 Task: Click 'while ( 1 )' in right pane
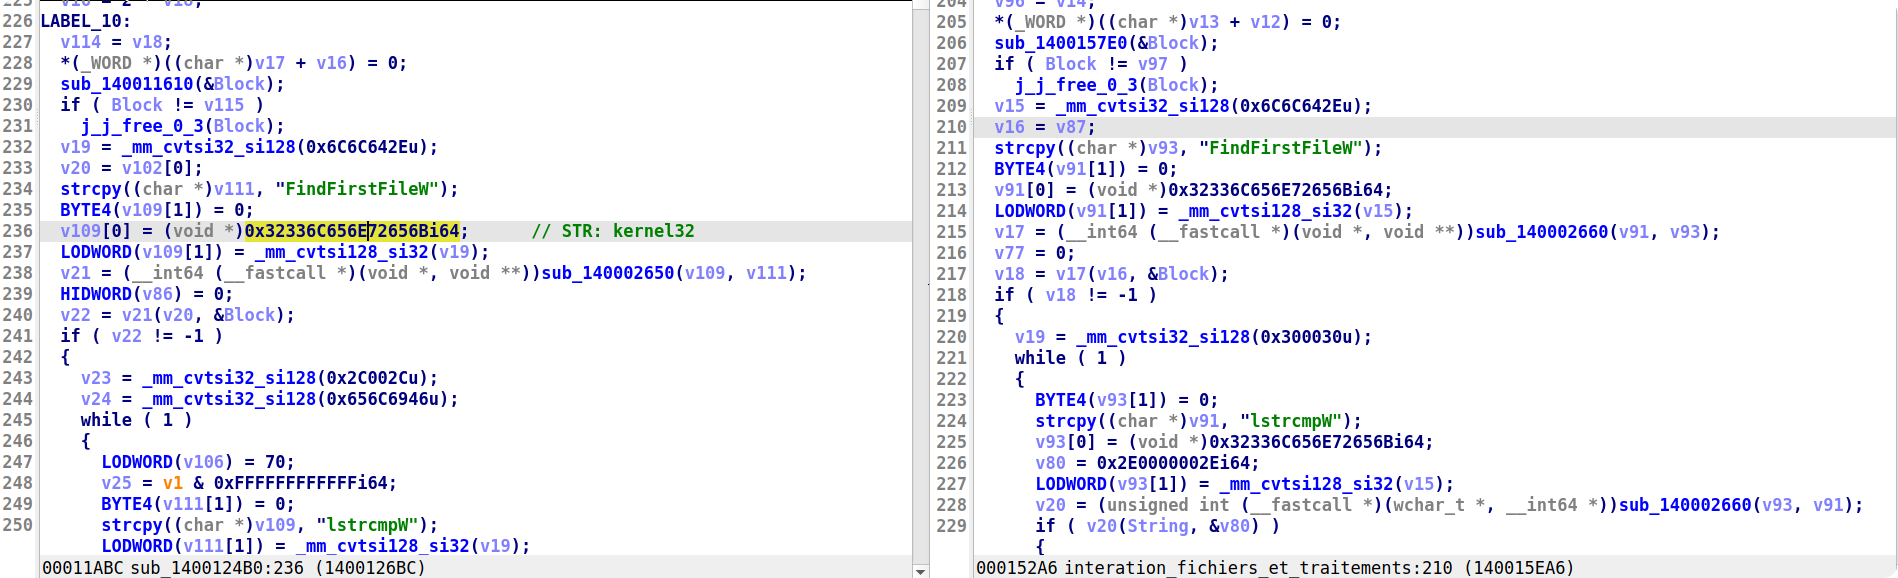(x=1070, y=358)
